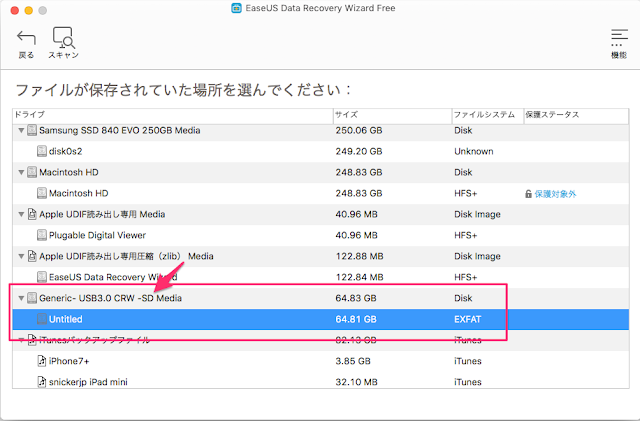The width and height of the screenshot is (640, 421).
Task: Click the 122.84 MB size value
Action: tap(360, 277)
